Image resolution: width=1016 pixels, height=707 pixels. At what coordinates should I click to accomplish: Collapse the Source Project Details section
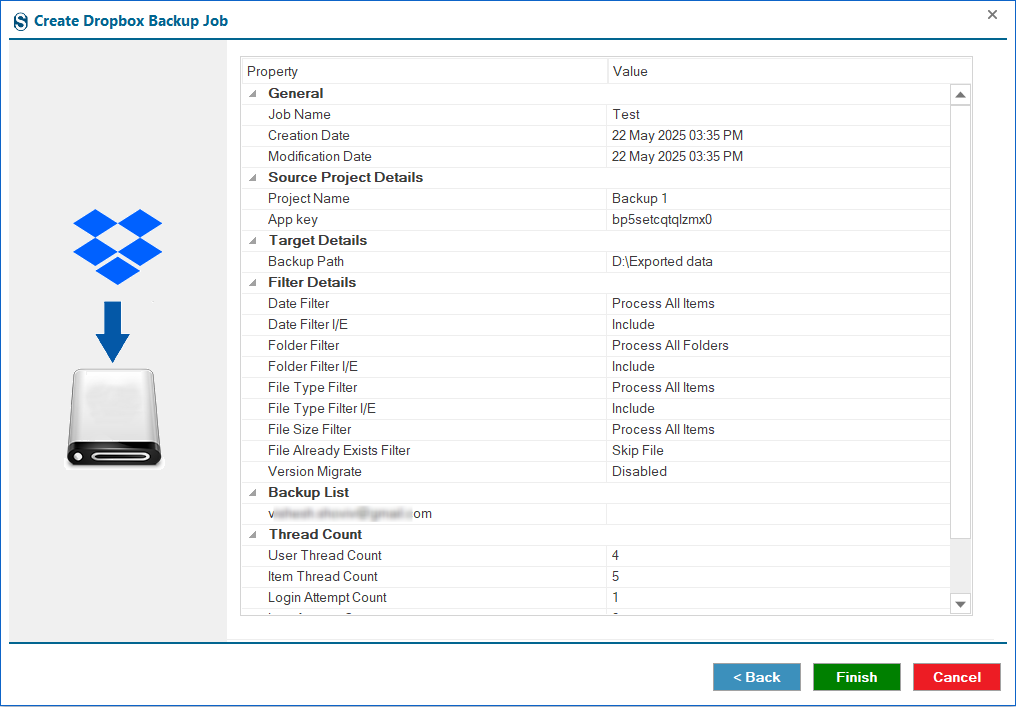coord(253,178)
